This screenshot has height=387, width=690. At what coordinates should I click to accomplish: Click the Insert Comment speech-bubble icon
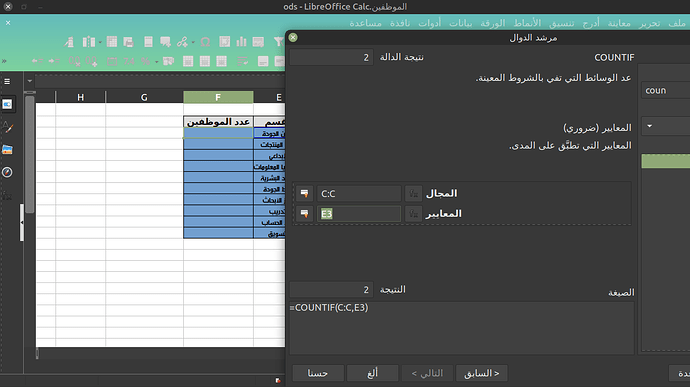pos(165,42)
